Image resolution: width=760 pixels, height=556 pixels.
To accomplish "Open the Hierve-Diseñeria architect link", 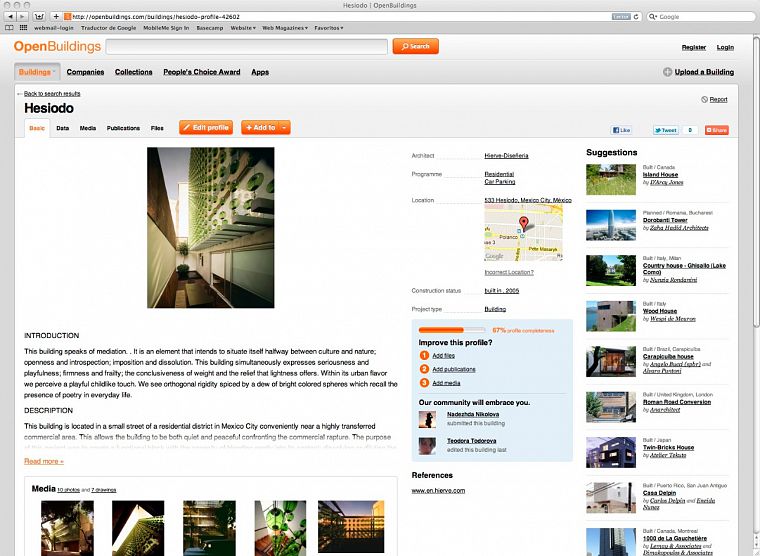I will [506, 156].
